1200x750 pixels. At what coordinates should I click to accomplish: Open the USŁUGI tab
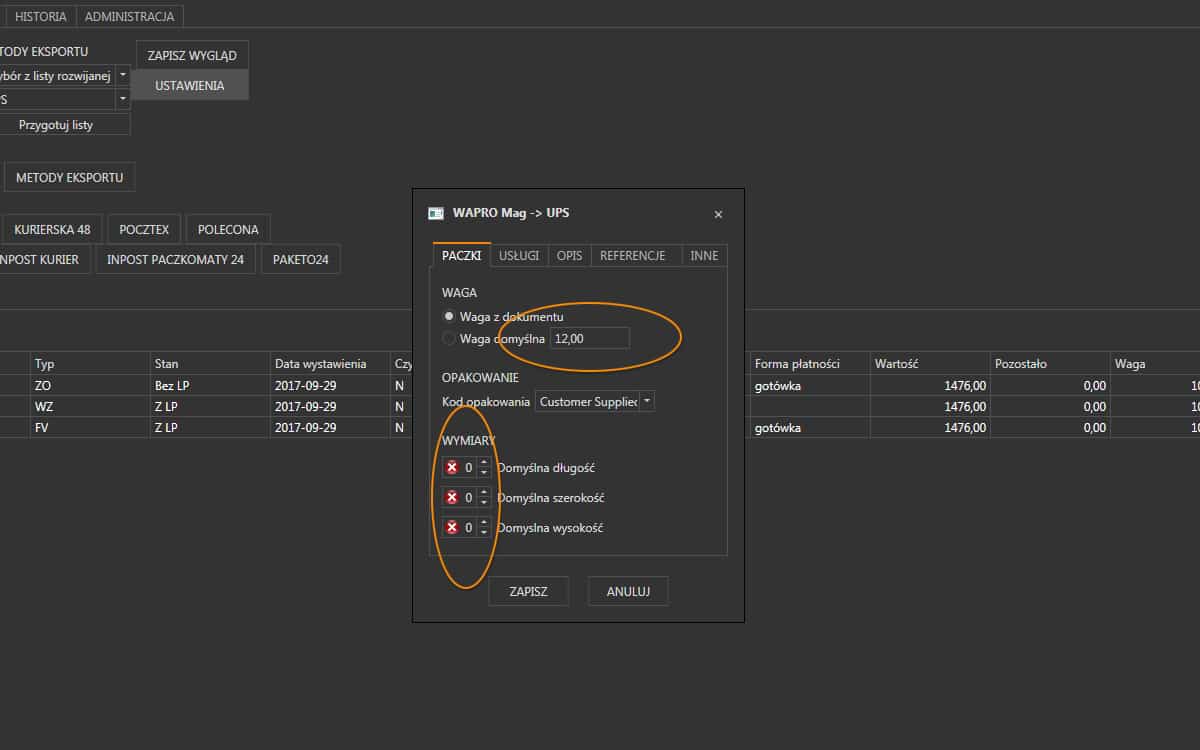tap(519, 256)
